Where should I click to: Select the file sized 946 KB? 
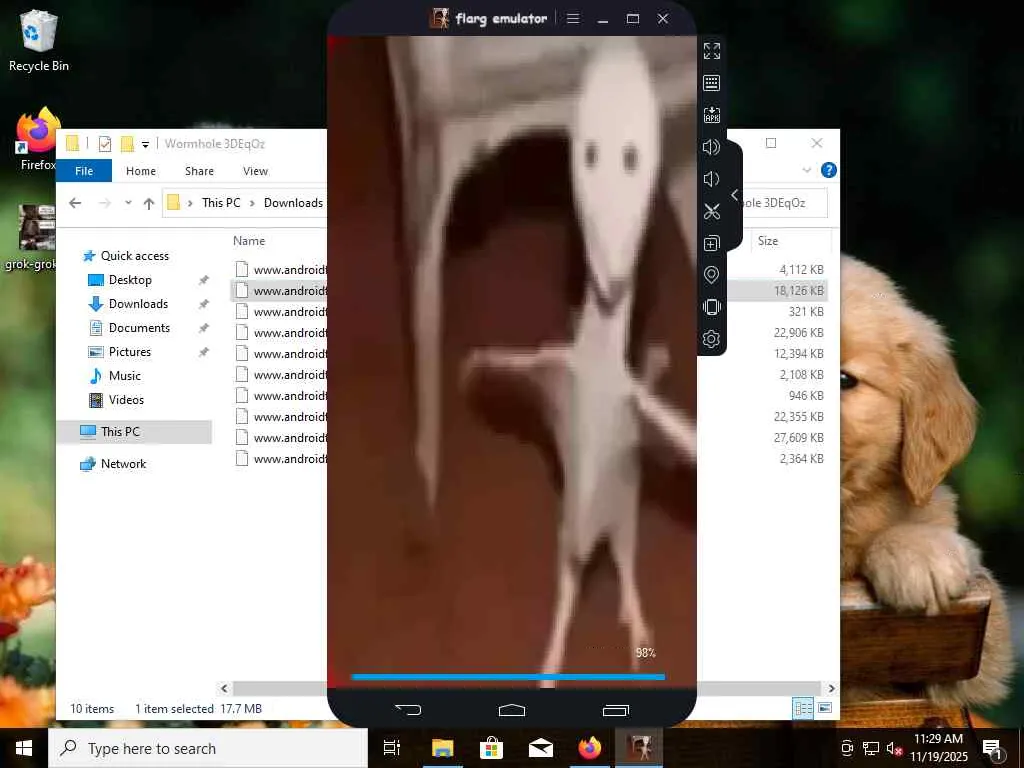[529, 395]
